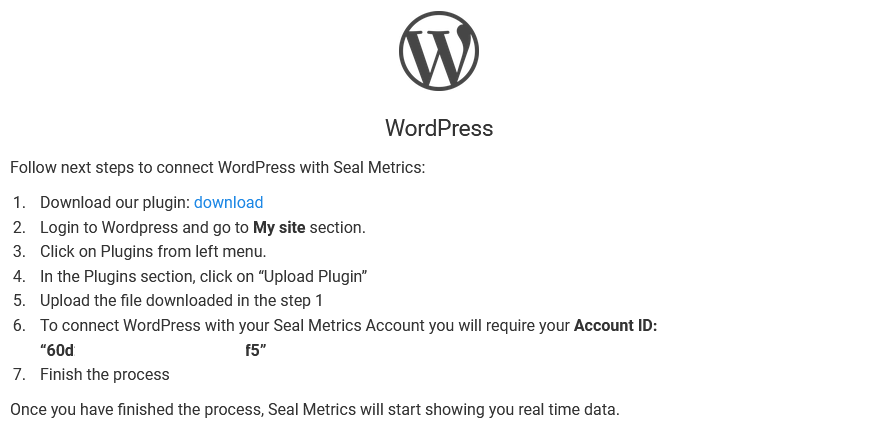Click the list number 7 marker
The image size is (876, 440).
click(20, 374)
